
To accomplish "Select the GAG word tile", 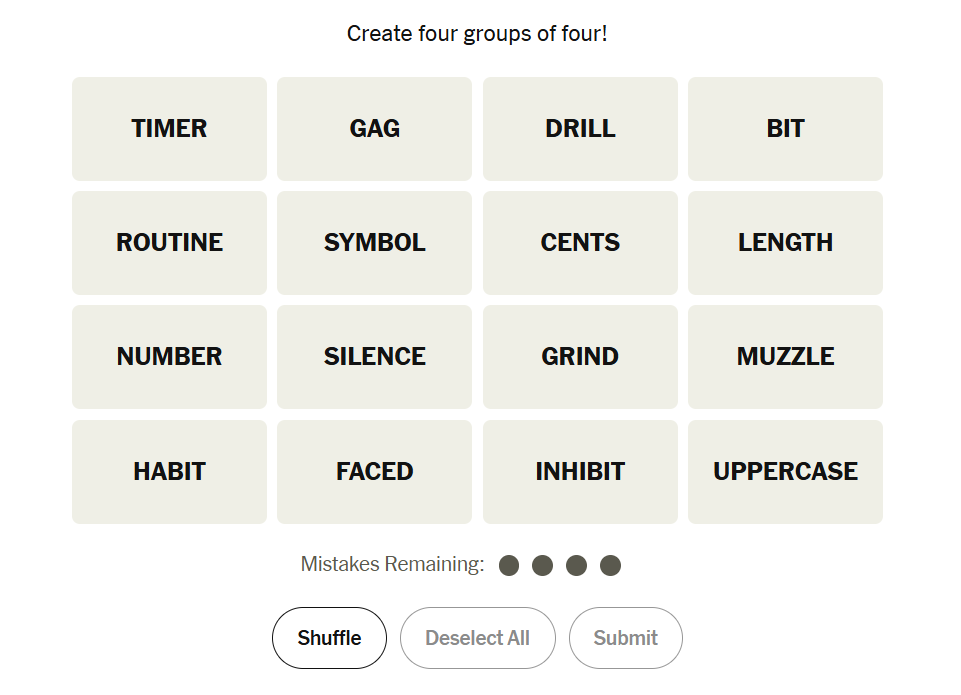I will tap(374, 129).
